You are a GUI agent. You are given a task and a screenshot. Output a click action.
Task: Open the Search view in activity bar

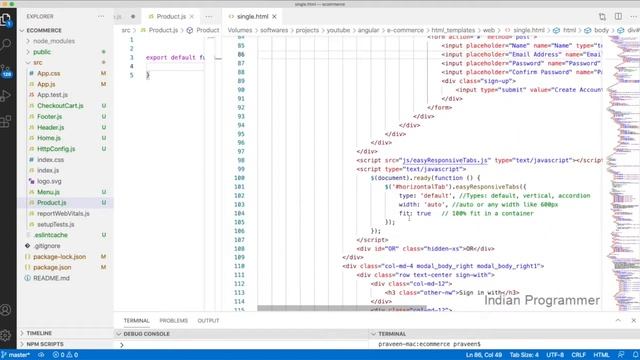pos(6,44)
